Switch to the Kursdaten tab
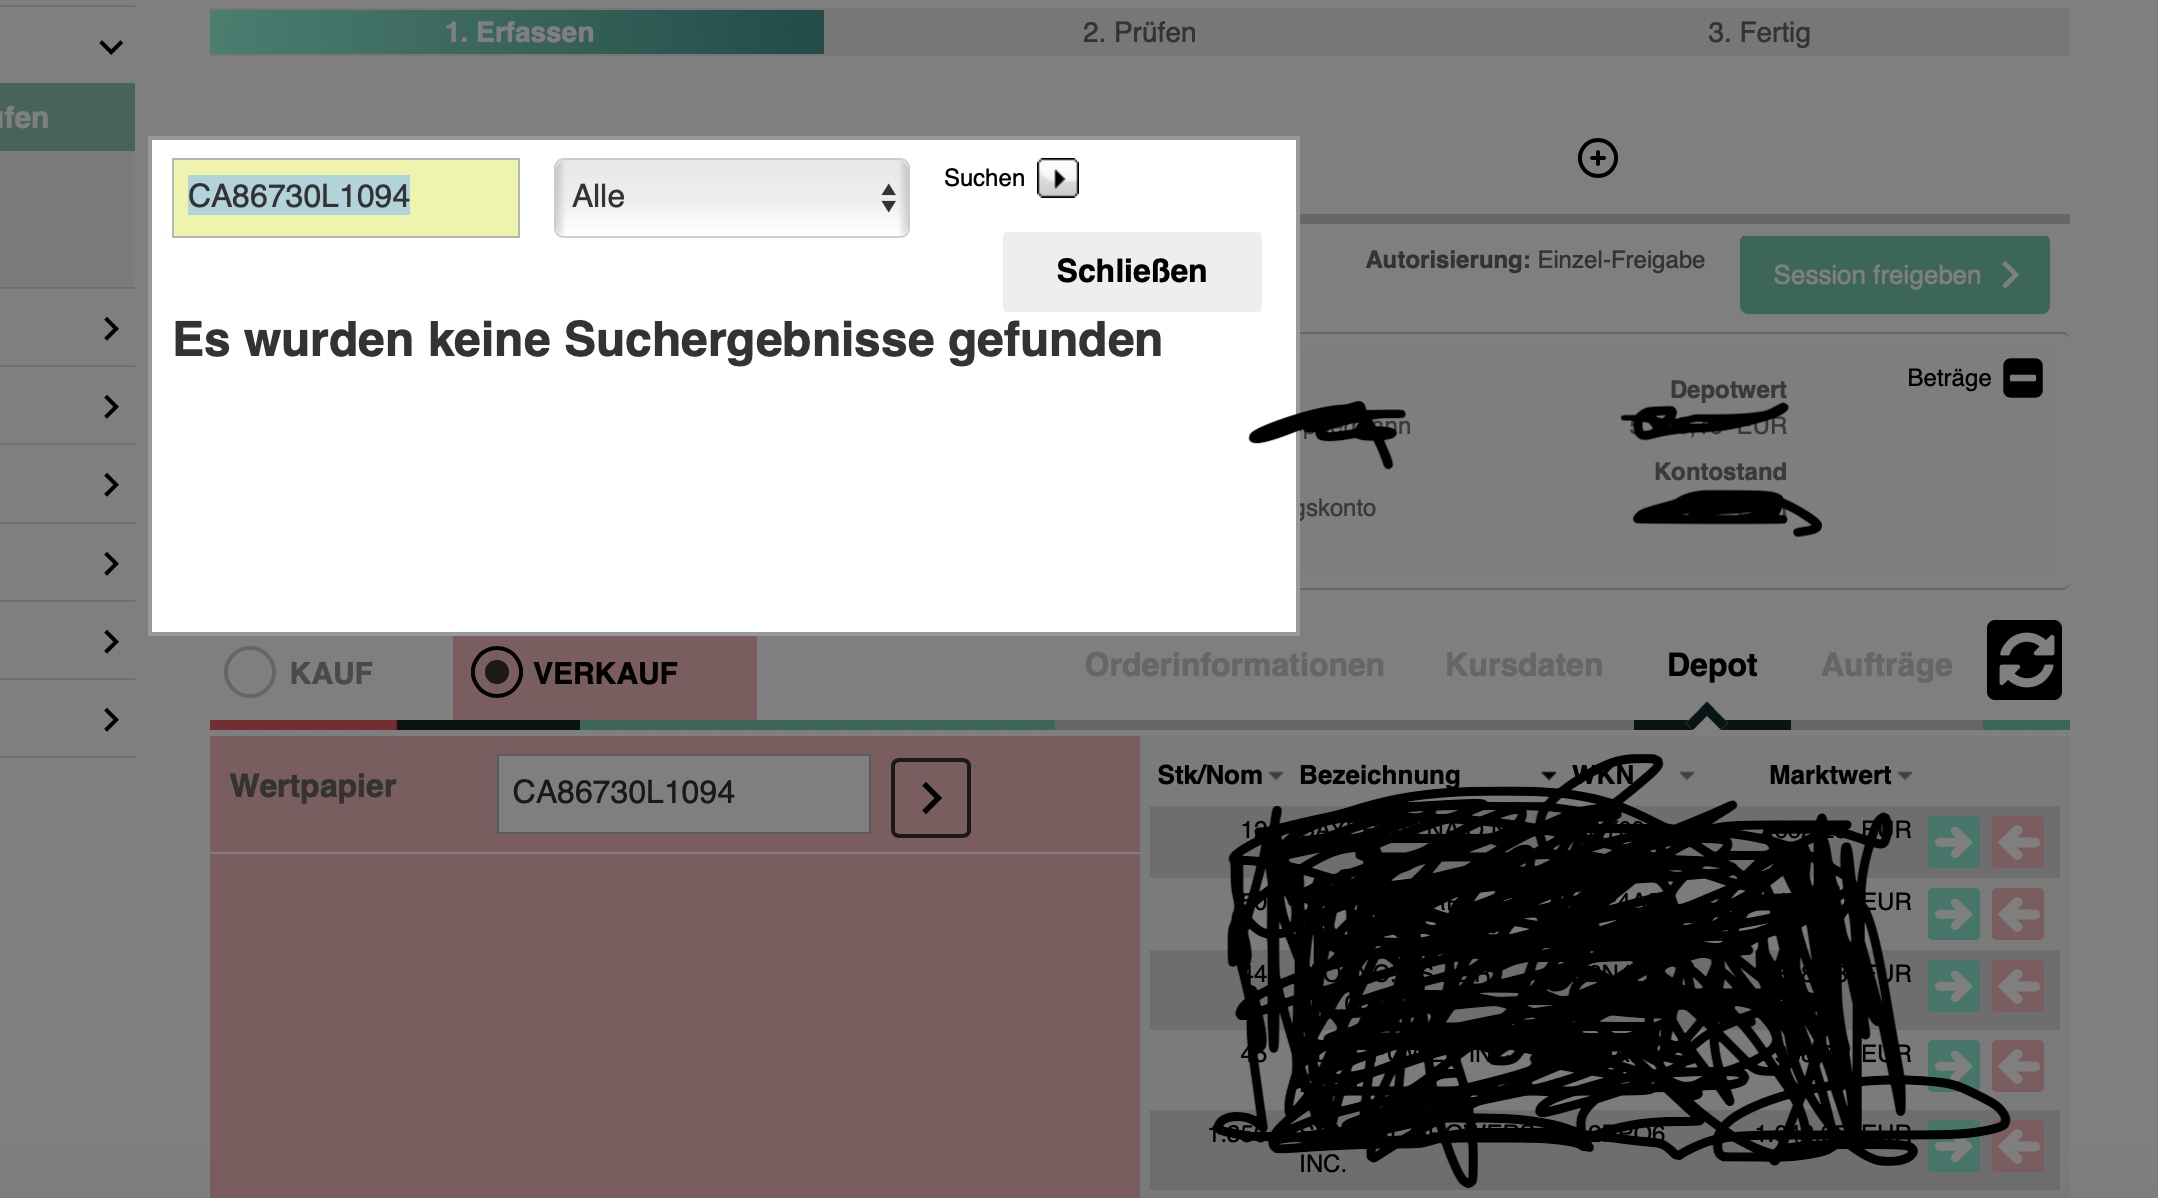 click(1523, 665)
